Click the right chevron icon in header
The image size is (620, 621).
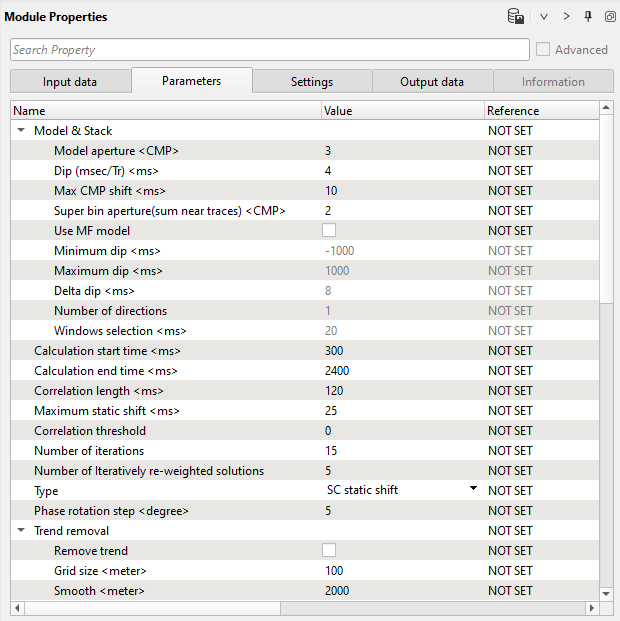click(x=566, y=17)
